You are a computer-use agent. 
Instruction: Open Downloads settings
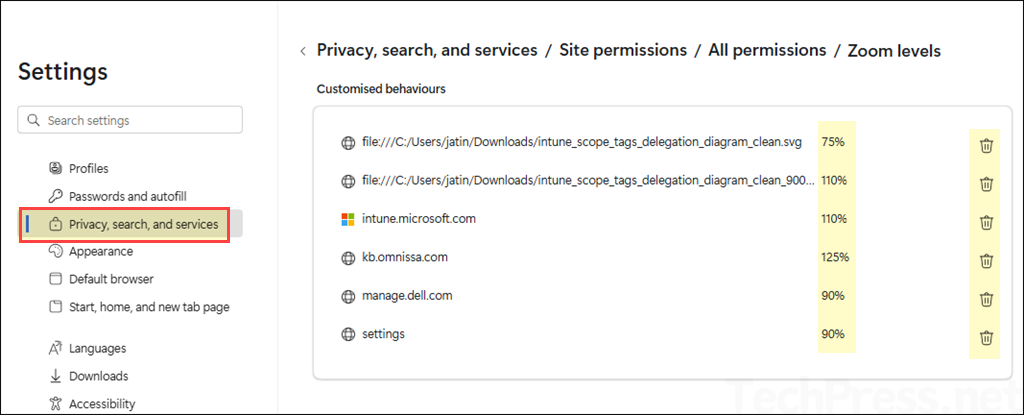click(x=99, y=376)
